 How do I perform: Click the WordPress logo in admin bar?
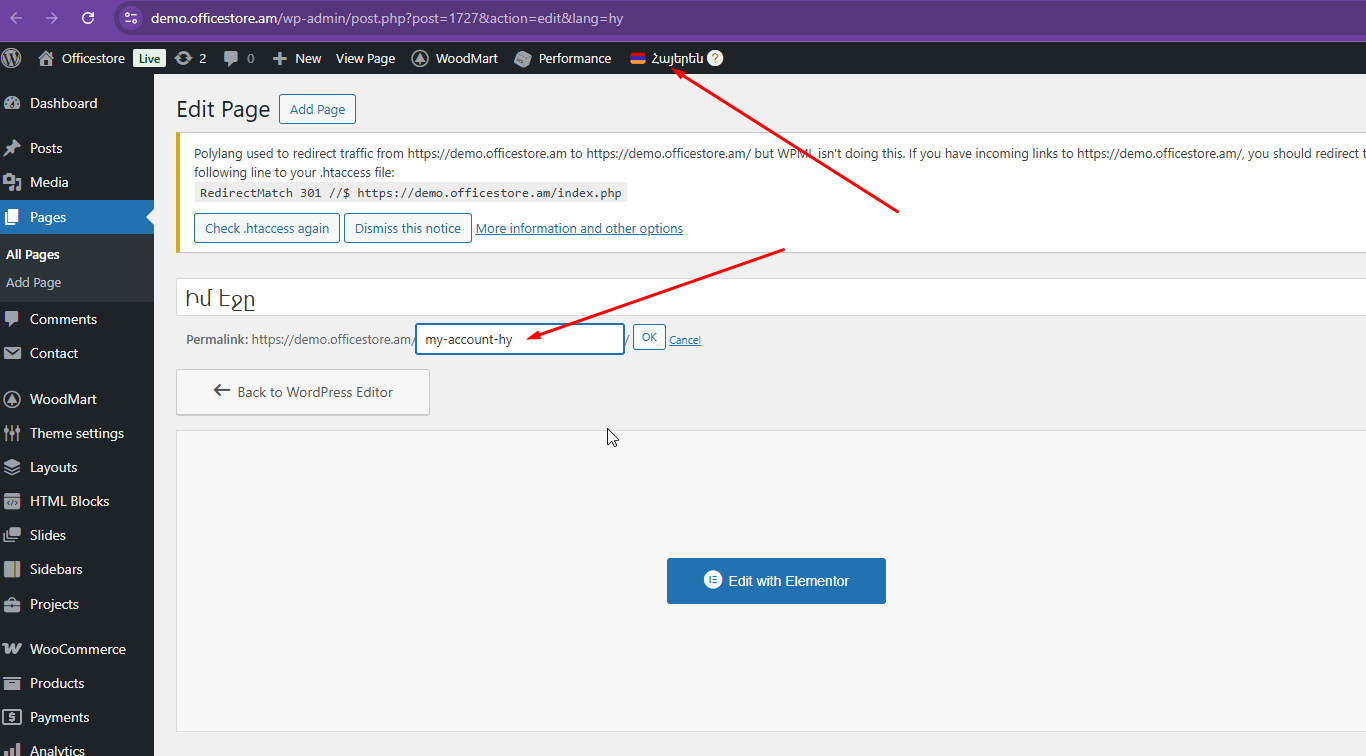(x=12, y=58)
